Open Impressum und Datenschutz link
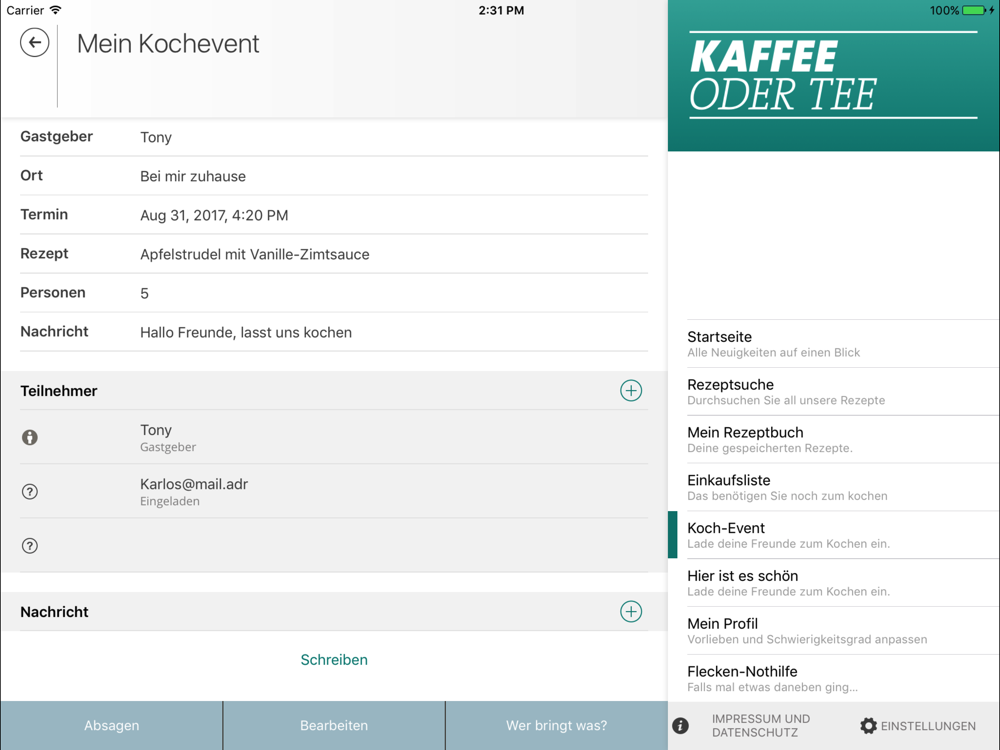The height and width of the screenshot is (750, 1000). coord(761,726)
